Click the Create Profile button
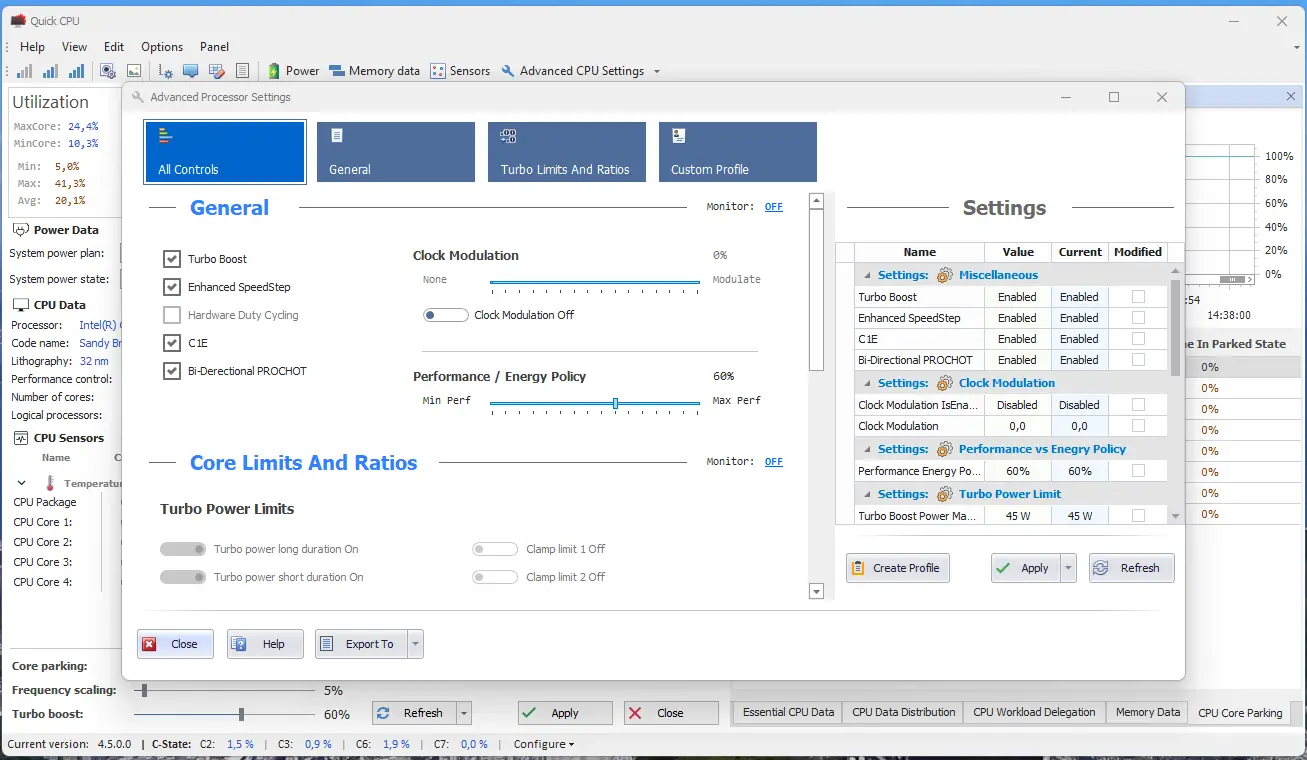 [898, 568]
